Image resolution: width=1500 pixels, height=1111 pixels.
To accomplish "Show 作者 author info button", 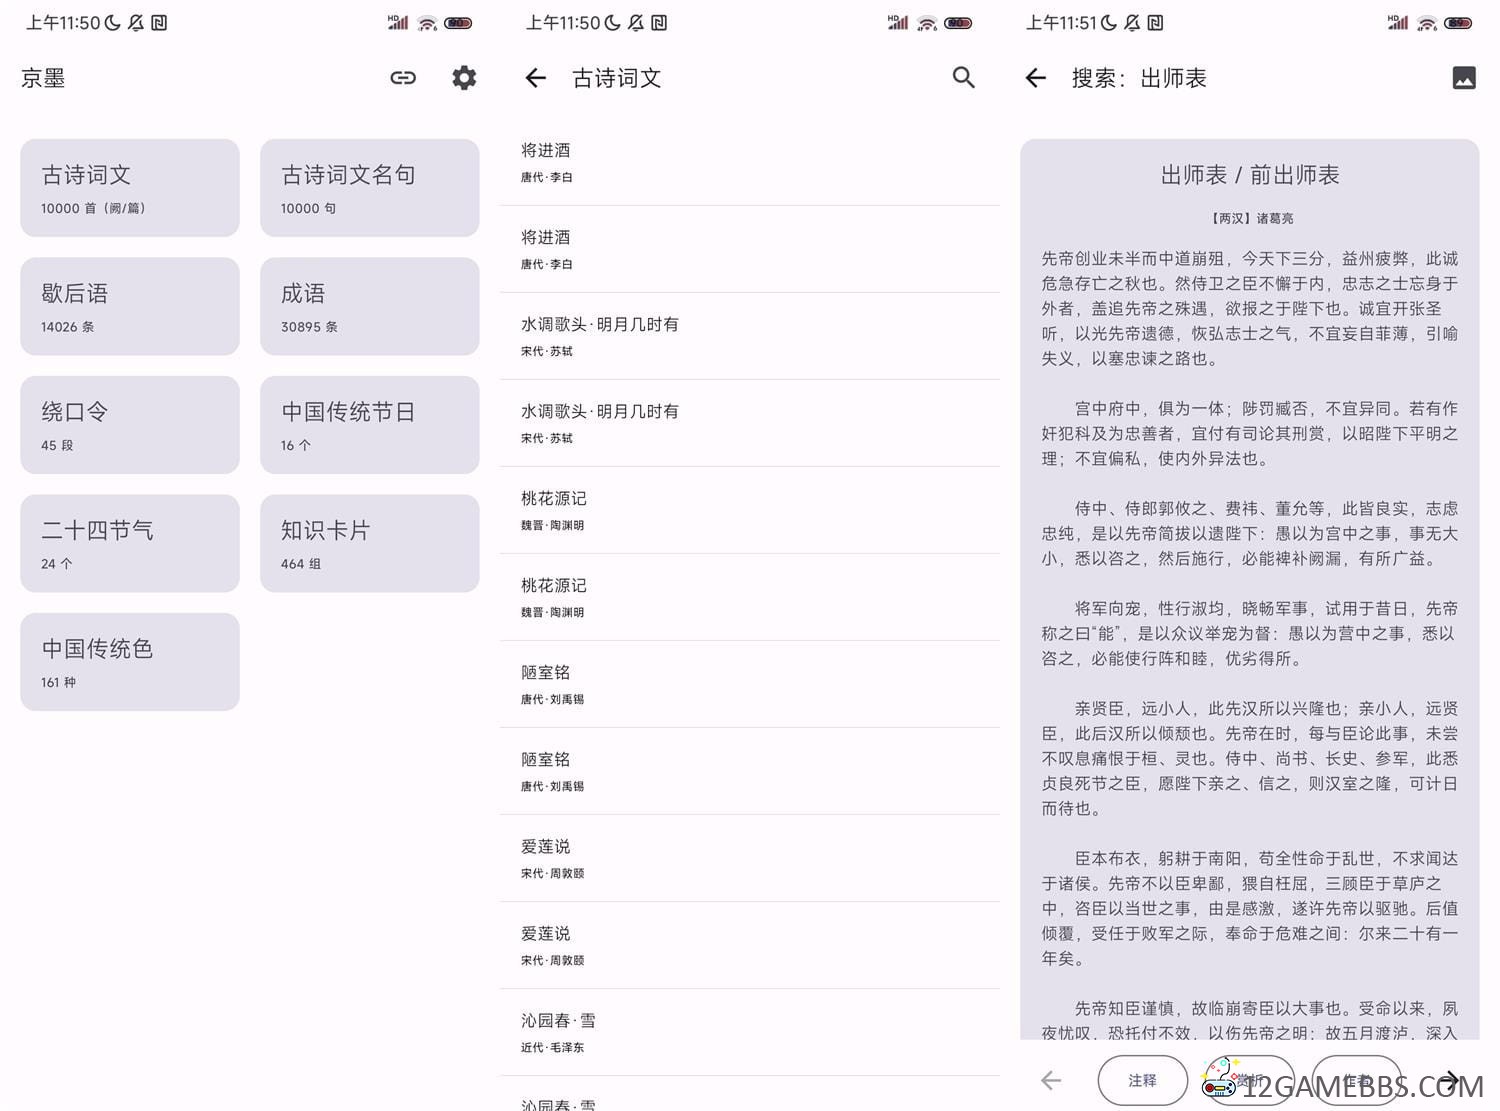I will coord(1357,1080).
